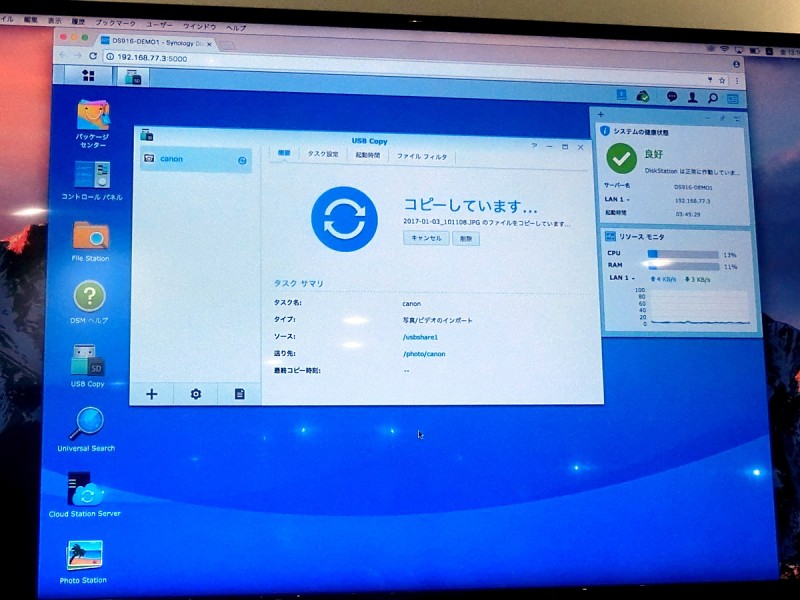Click the タスク サマリ heading
800x600 pixels.
point(298,283)
